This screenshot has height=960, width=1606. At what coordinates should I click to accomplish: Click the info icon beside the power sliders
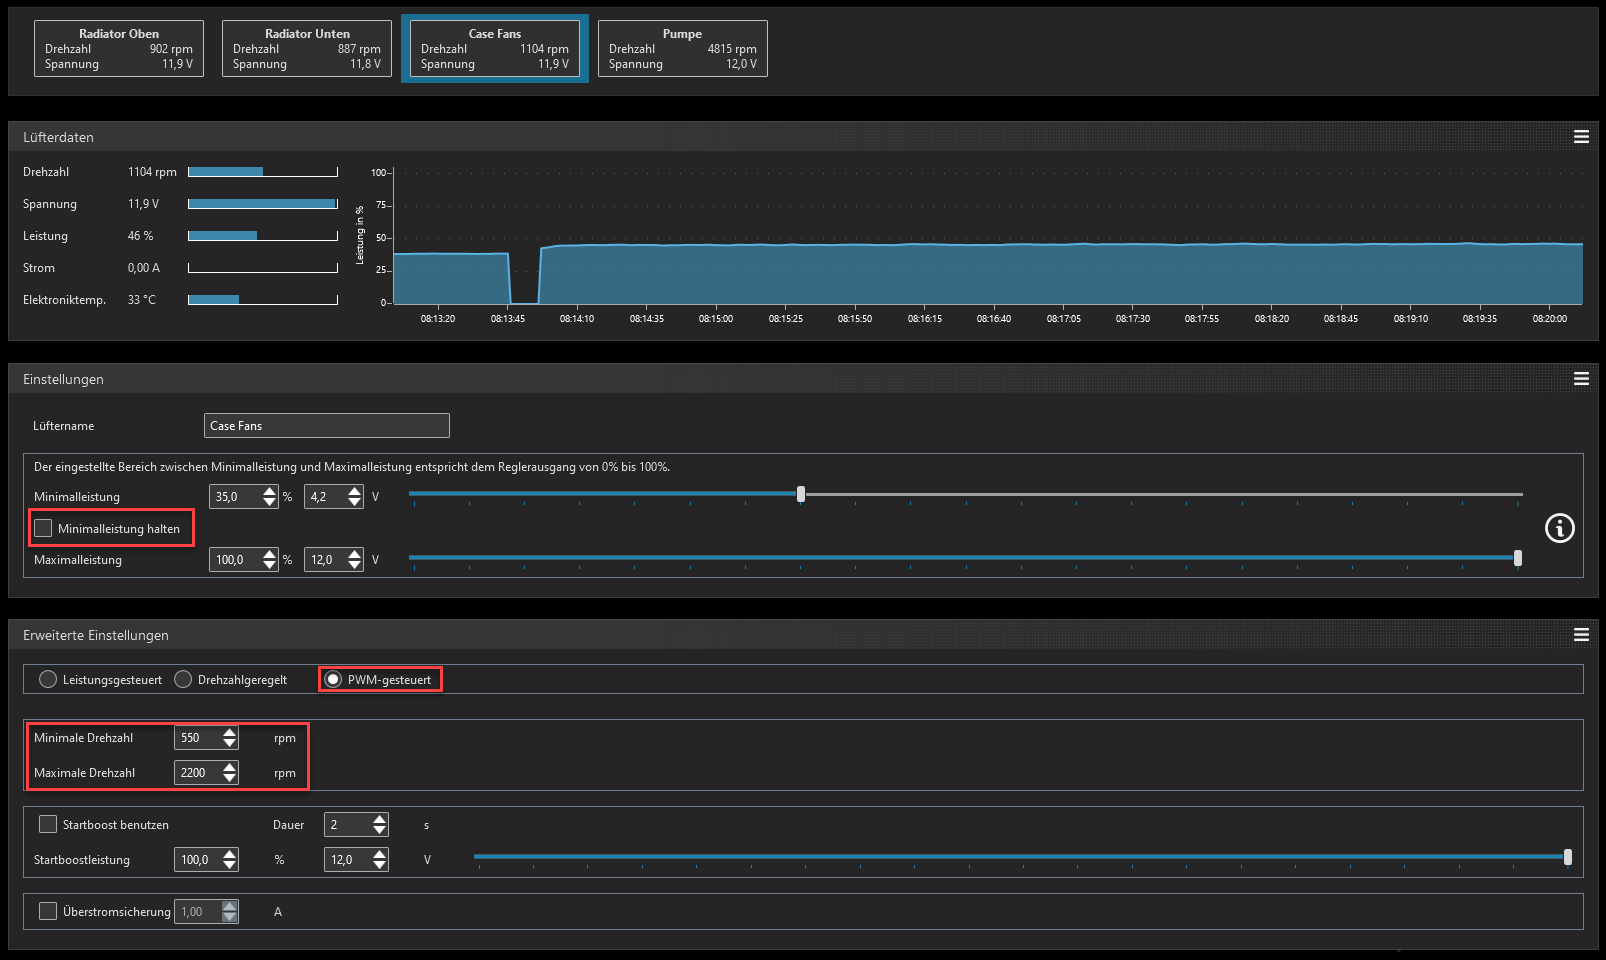[x=1559, y=528]
